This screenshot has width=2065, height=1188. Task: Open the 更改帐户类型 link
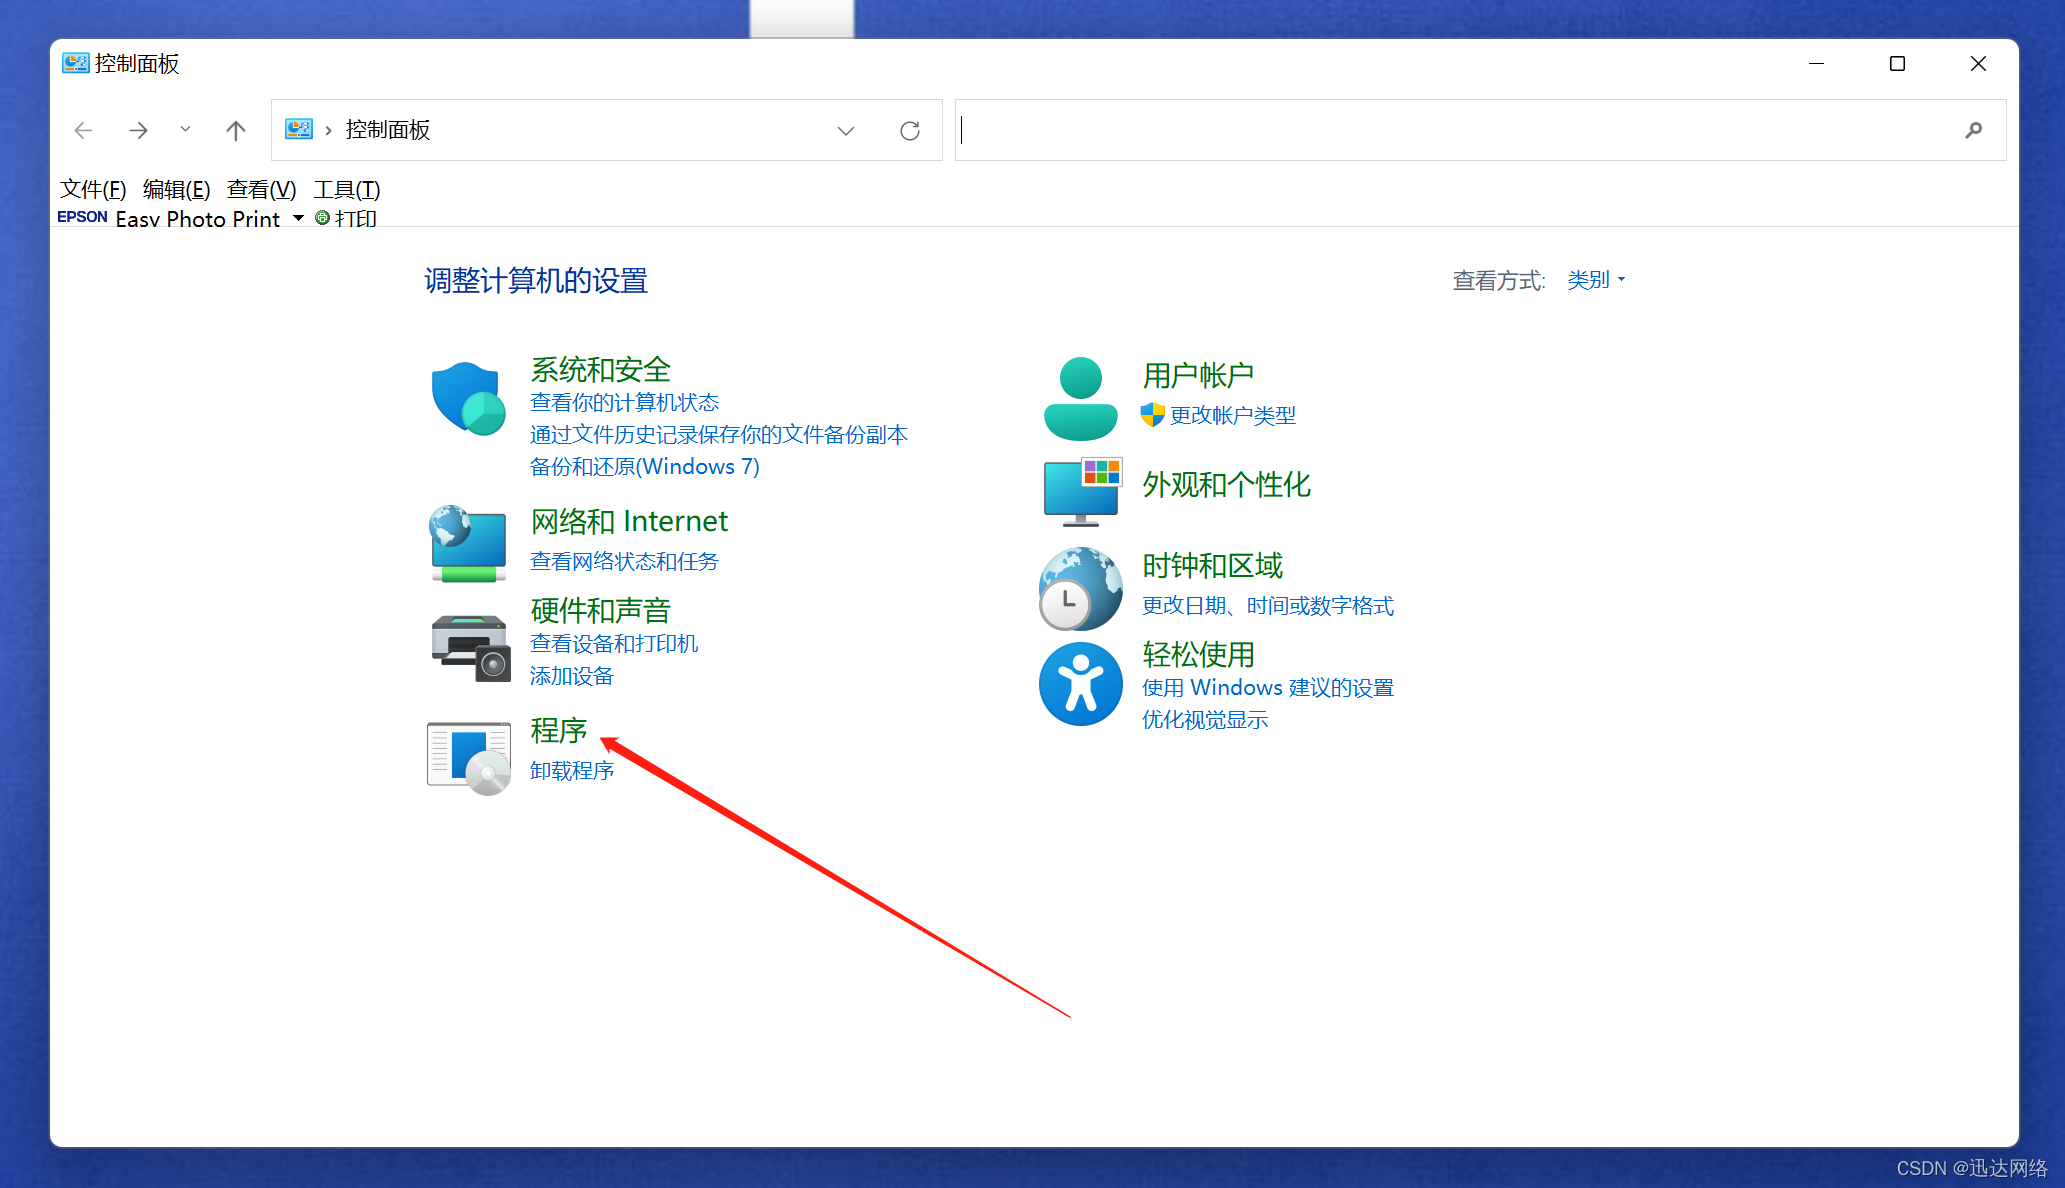(1232, 415)
